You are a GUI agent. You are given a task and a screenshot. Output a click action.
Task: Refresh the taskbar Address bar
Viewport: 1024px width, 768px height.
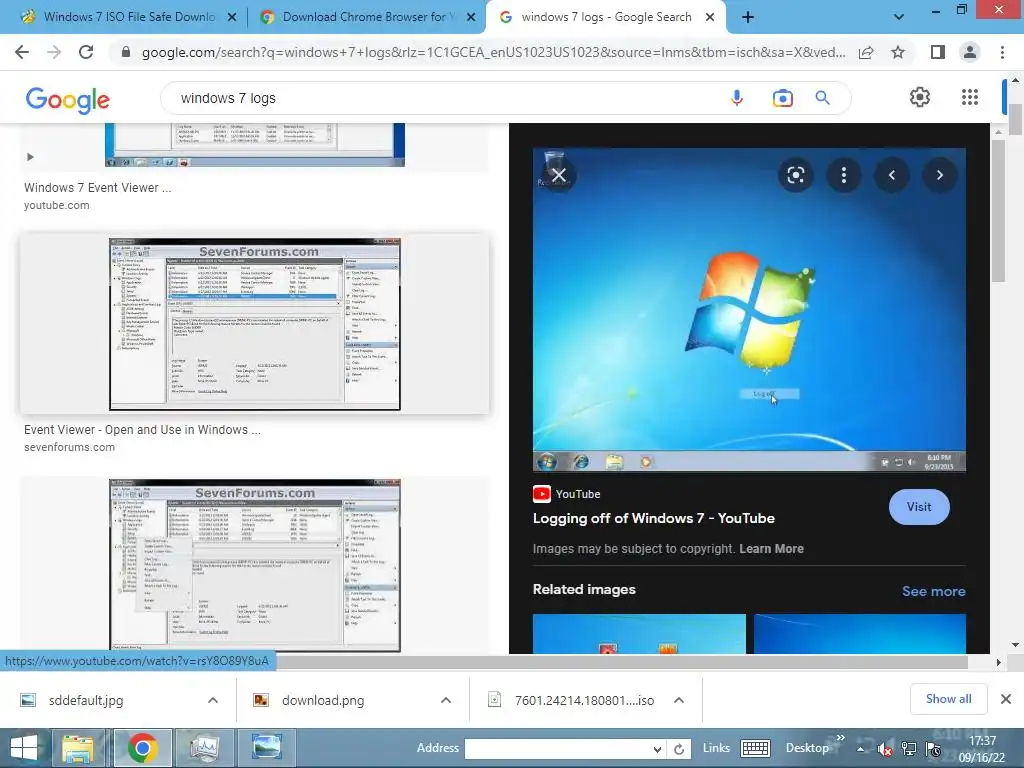679,749
